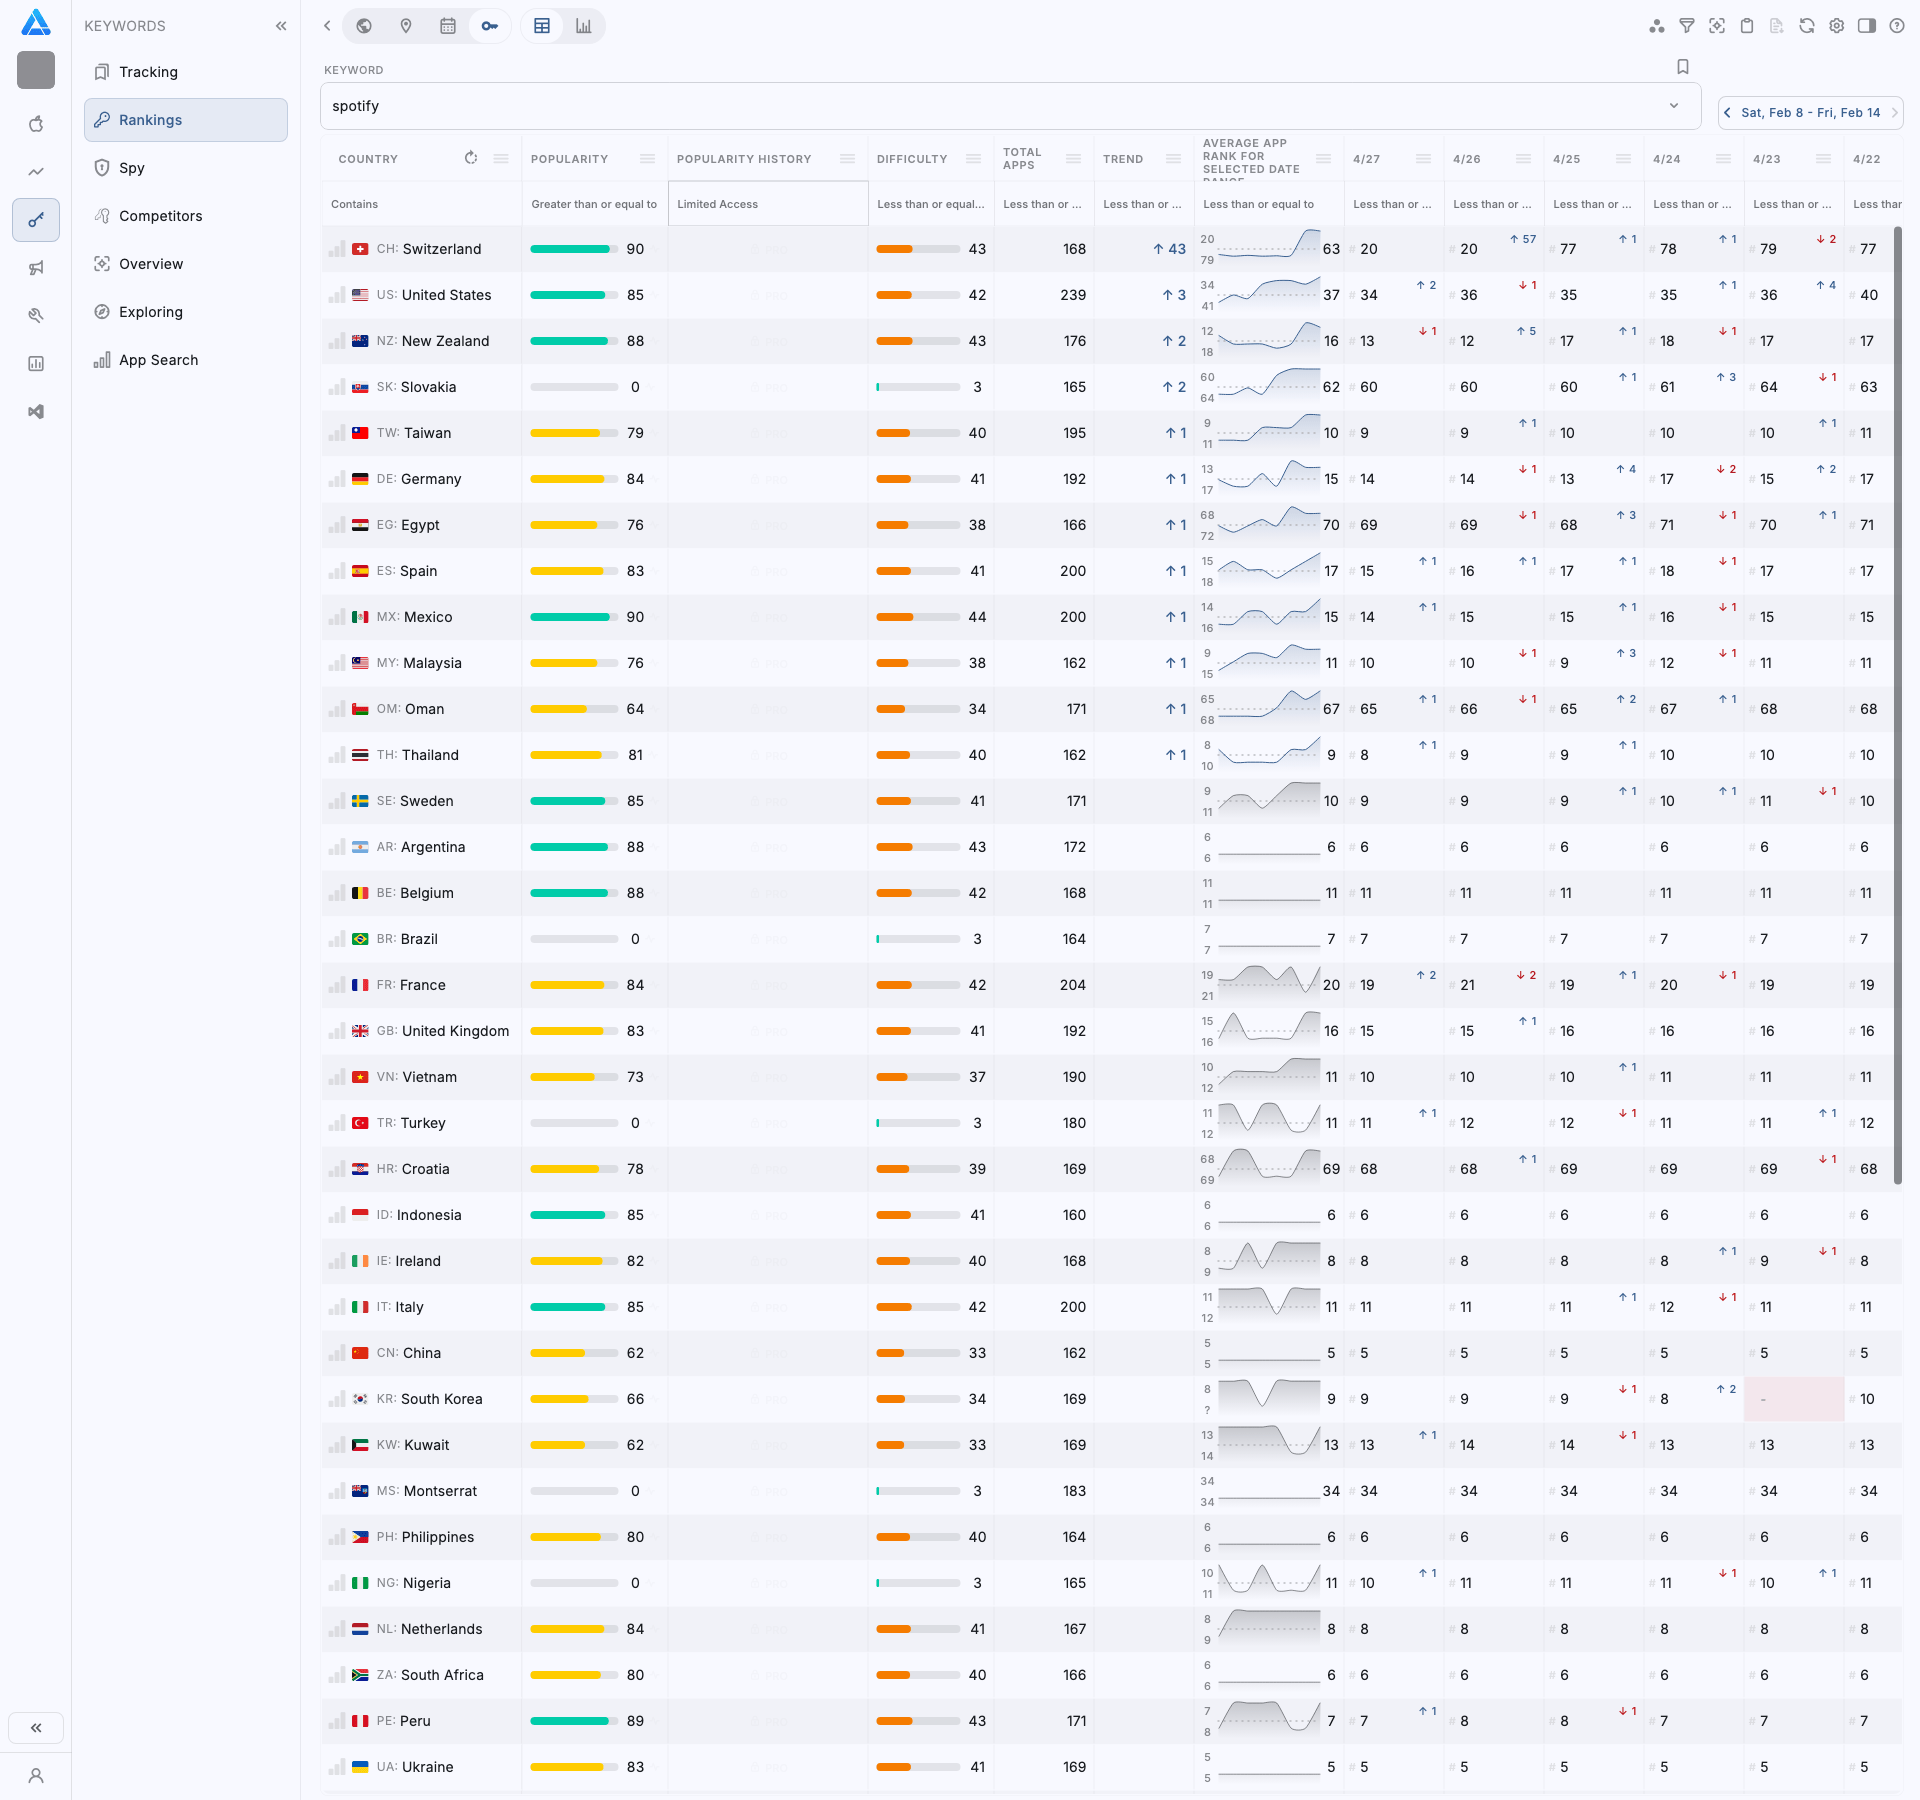Click the refresh icon in top toolbar
This screenshot has height=1800, width=1920.
coord(1807,26)
